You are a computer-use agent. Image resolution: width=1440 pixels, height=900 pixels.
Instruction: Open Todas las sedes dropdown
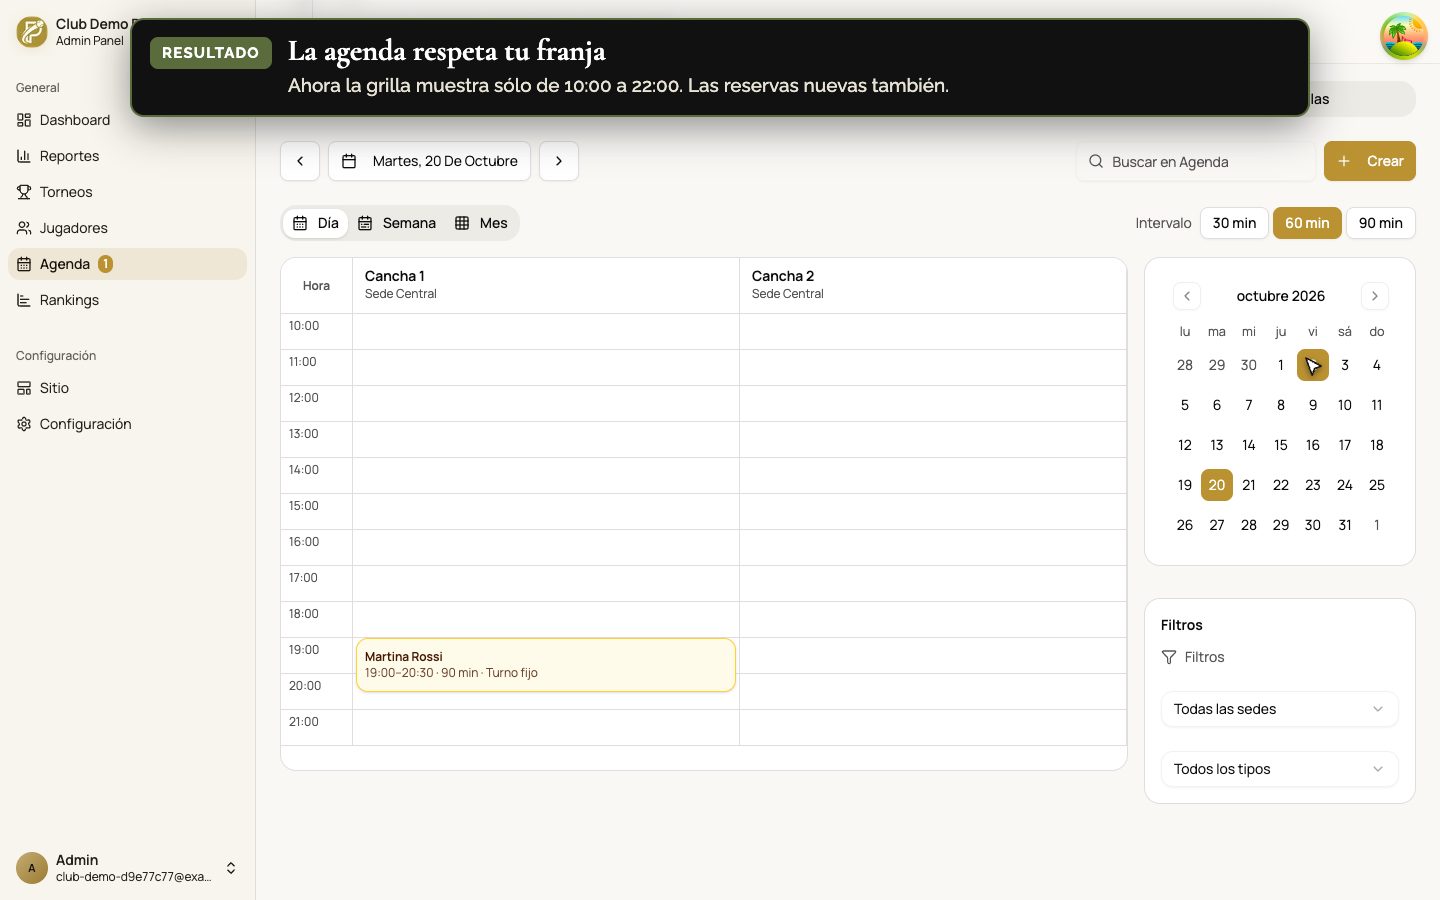[x=1280, y=709]
